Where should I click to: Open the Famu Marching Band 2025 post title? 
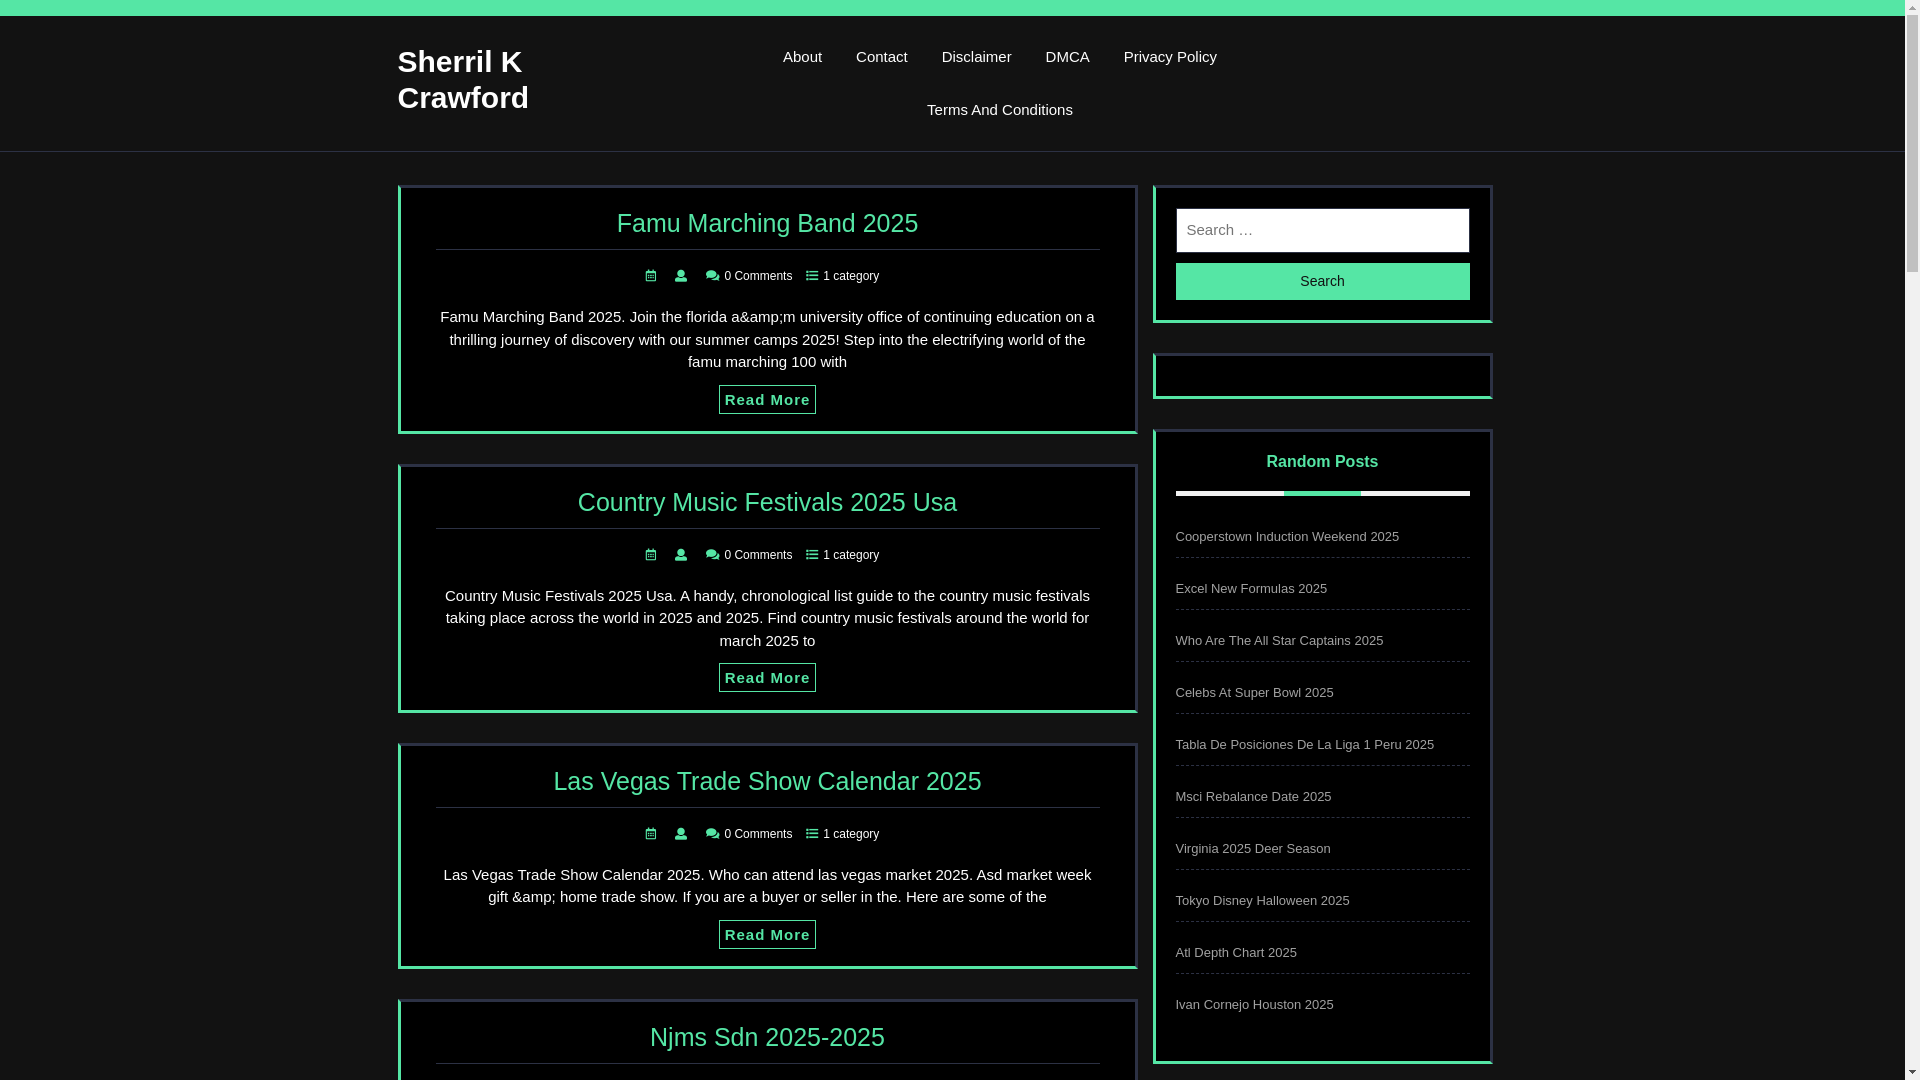767,223
